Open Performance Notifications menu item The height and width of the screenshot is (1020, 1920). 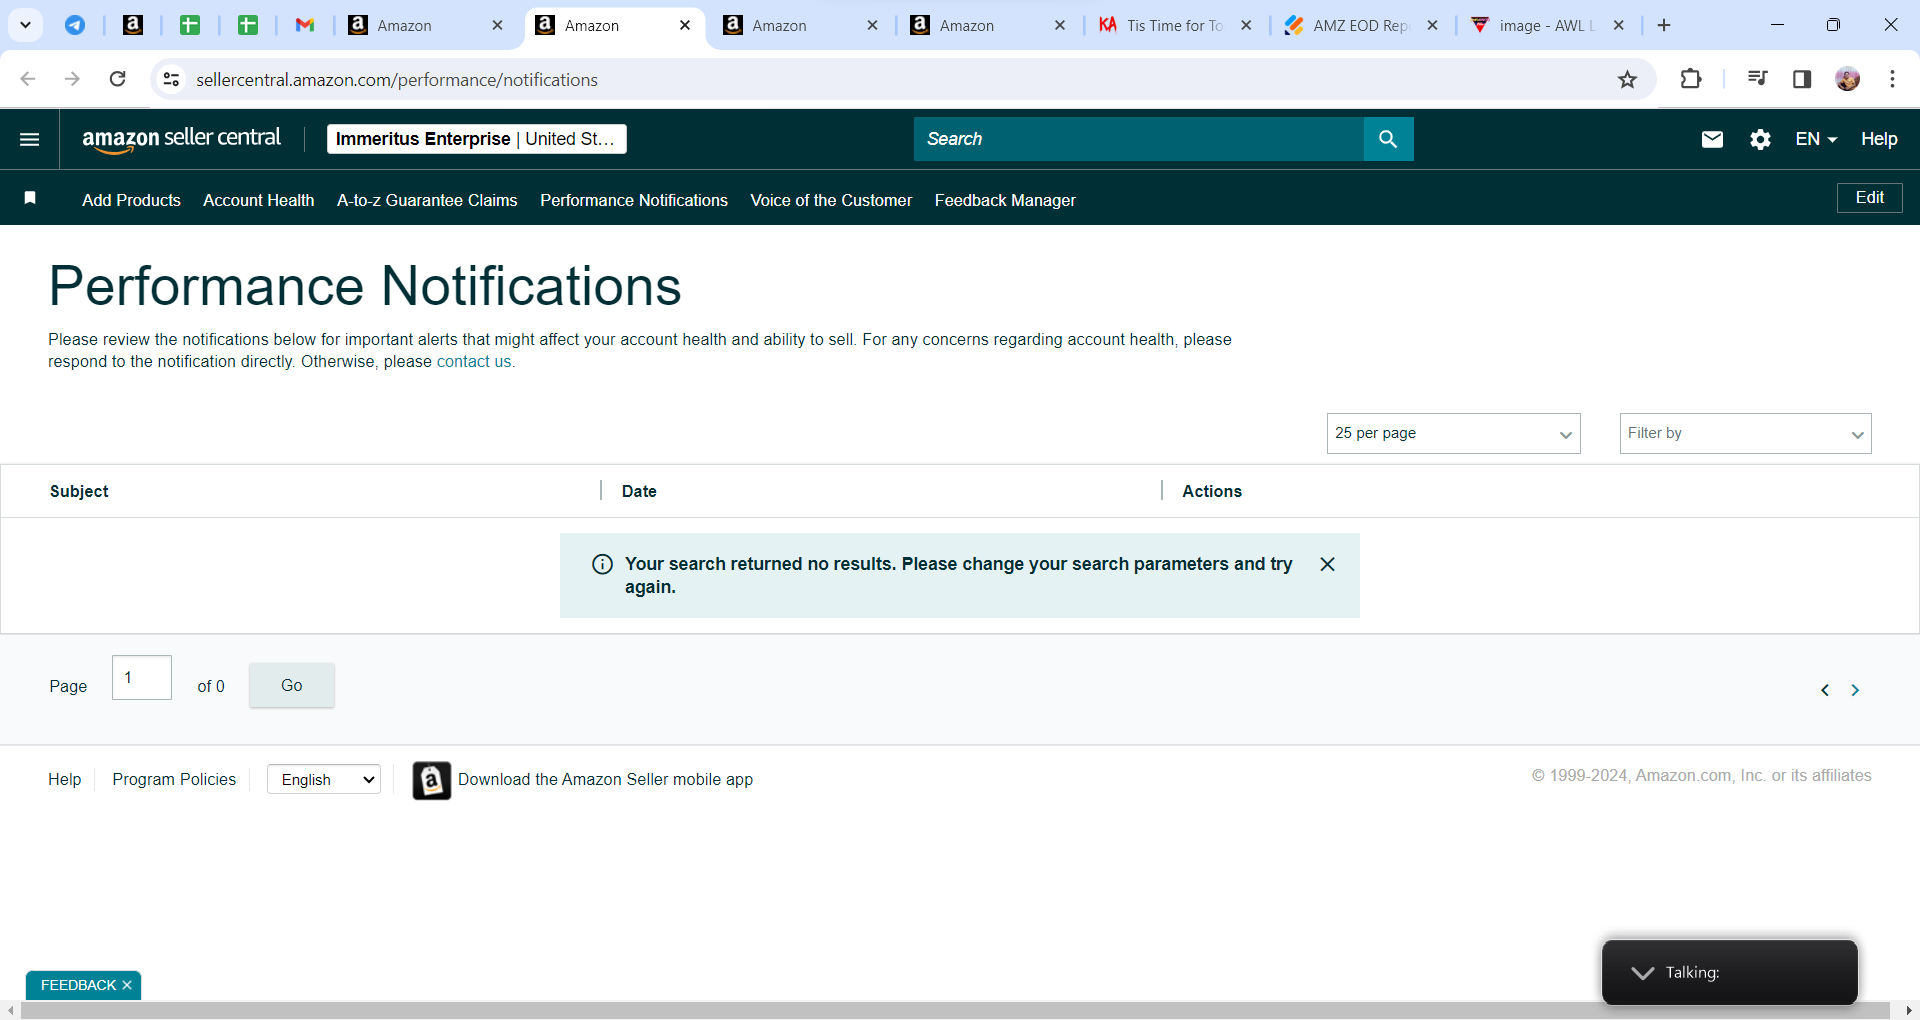tap(634, 200)
